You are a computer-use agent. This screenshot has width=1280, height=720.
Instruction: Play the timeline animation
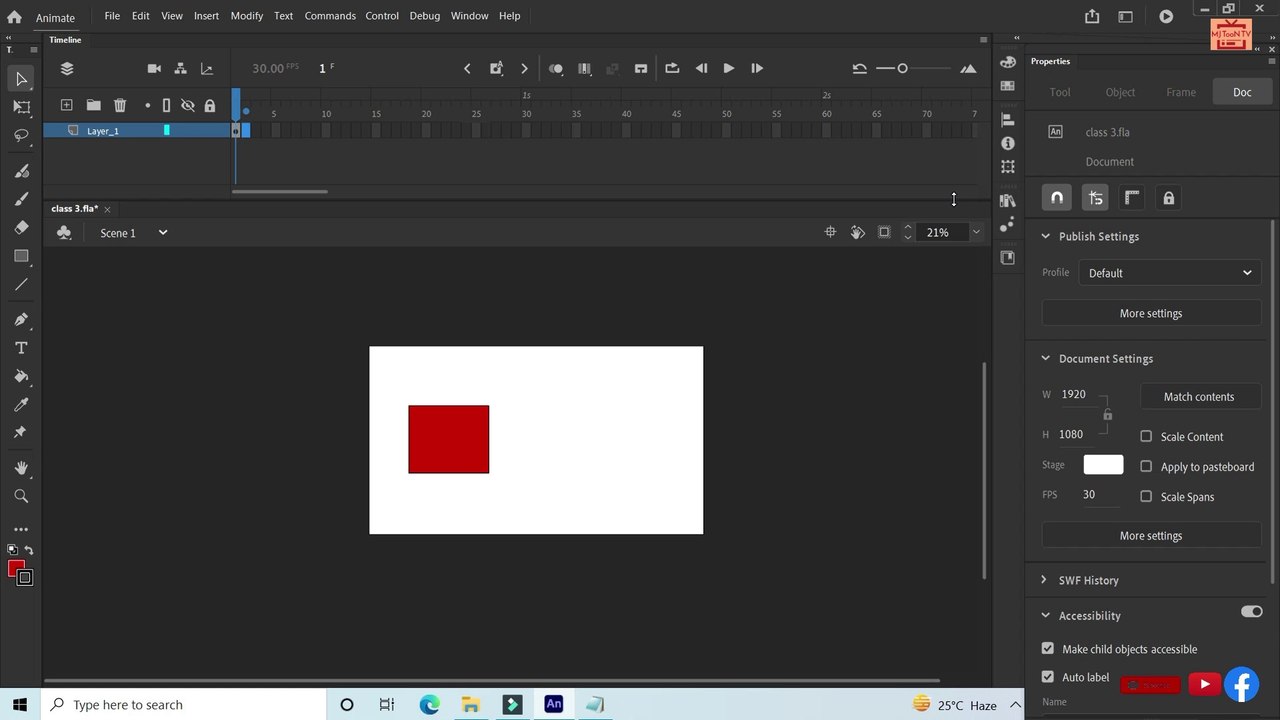point(728,68)
